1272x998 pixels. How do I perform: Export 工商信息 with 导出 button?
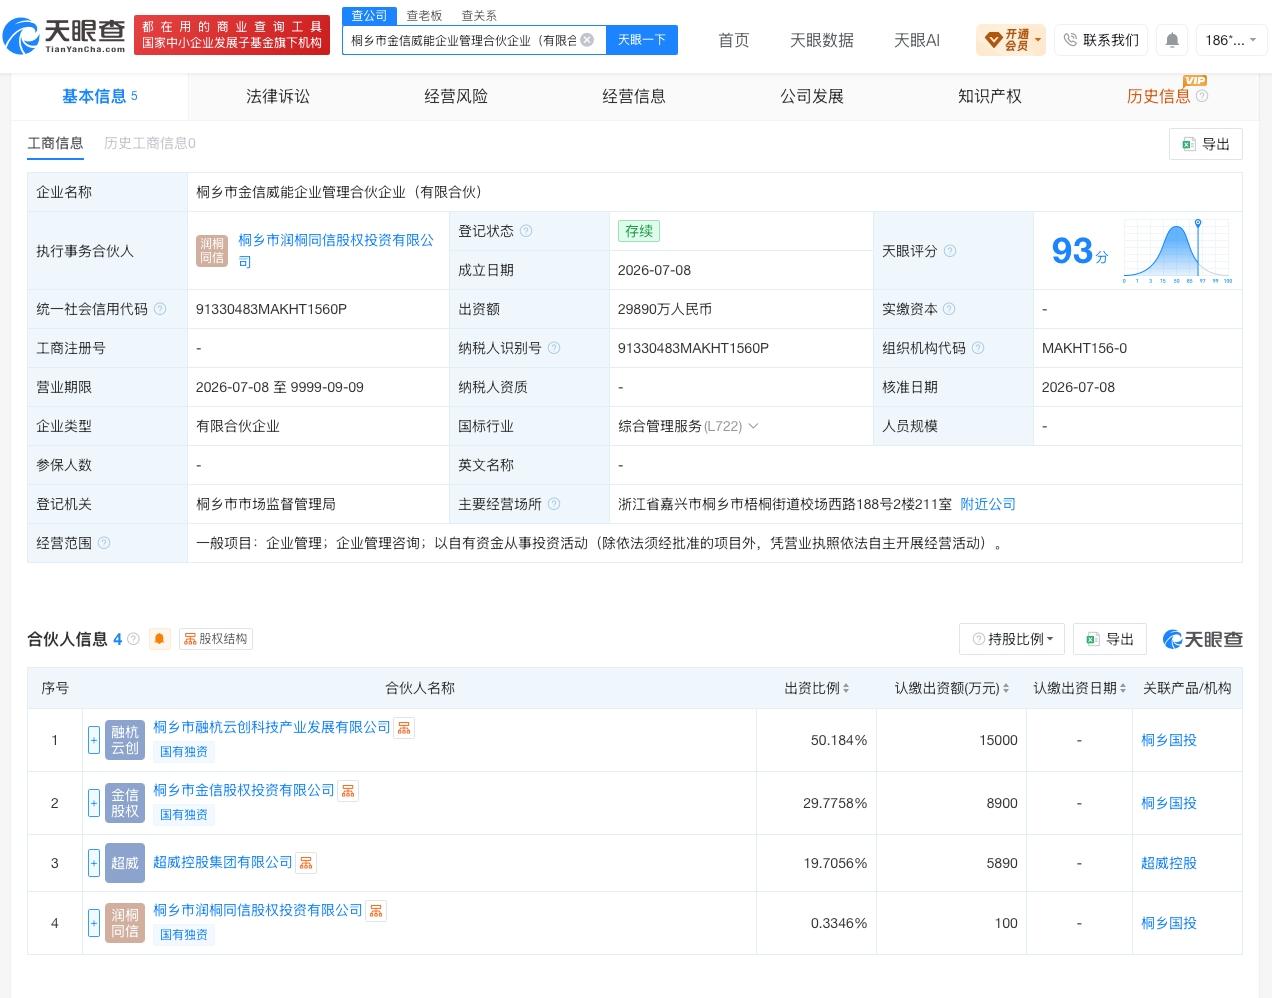tap(1206, 144)
